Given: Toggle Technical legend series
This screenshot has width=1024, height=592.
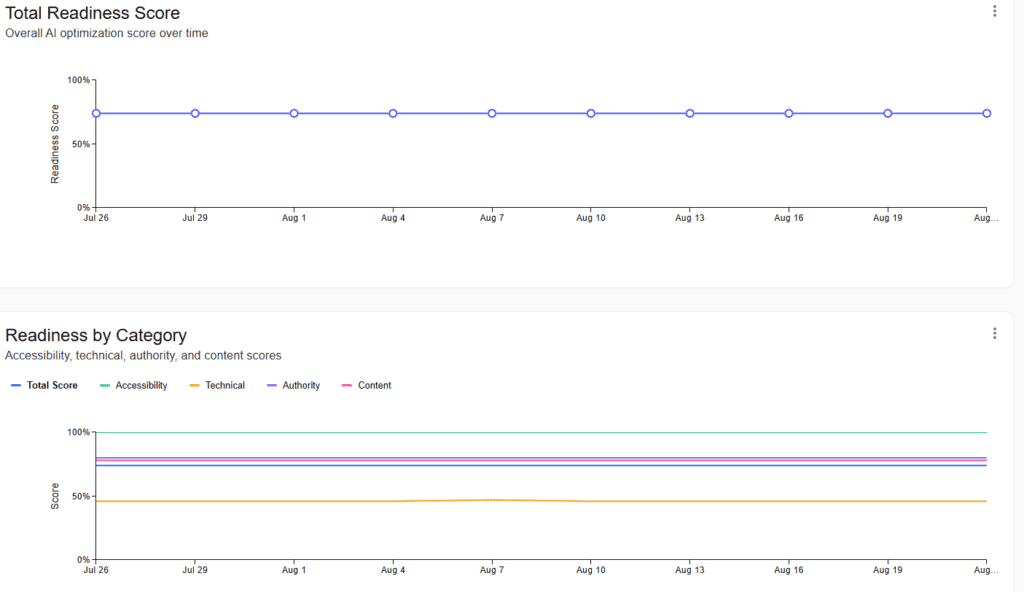Looking at the screenshot, I should (217, 386).
